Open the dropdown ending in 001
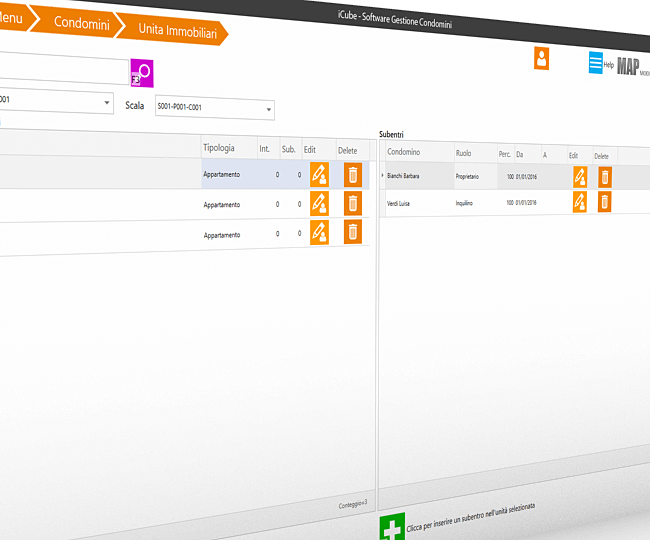 click(56, 101)
